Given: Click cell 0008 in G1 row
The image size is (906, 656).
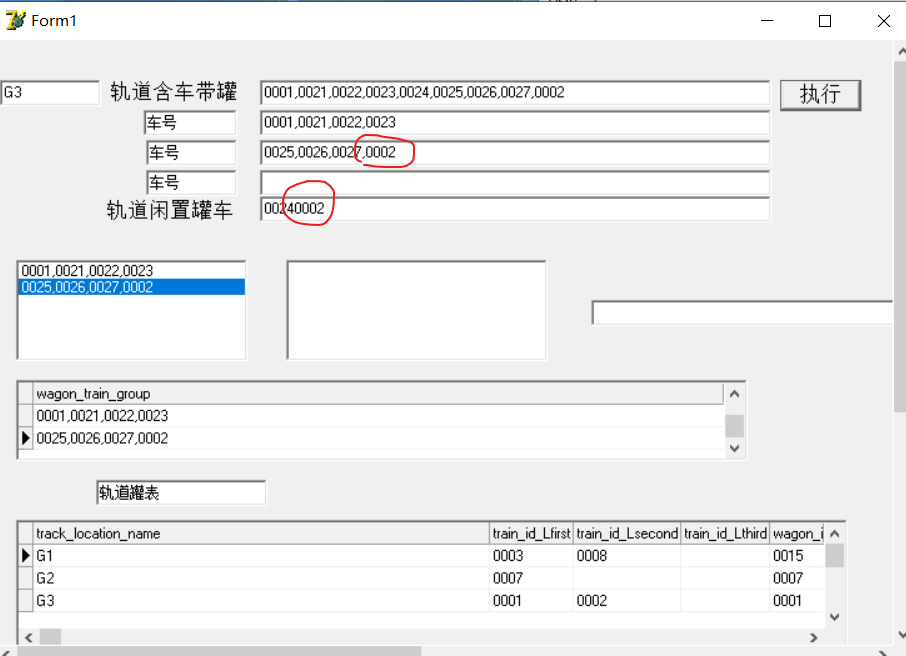Looking at the screenshot, I should (627, 555).
